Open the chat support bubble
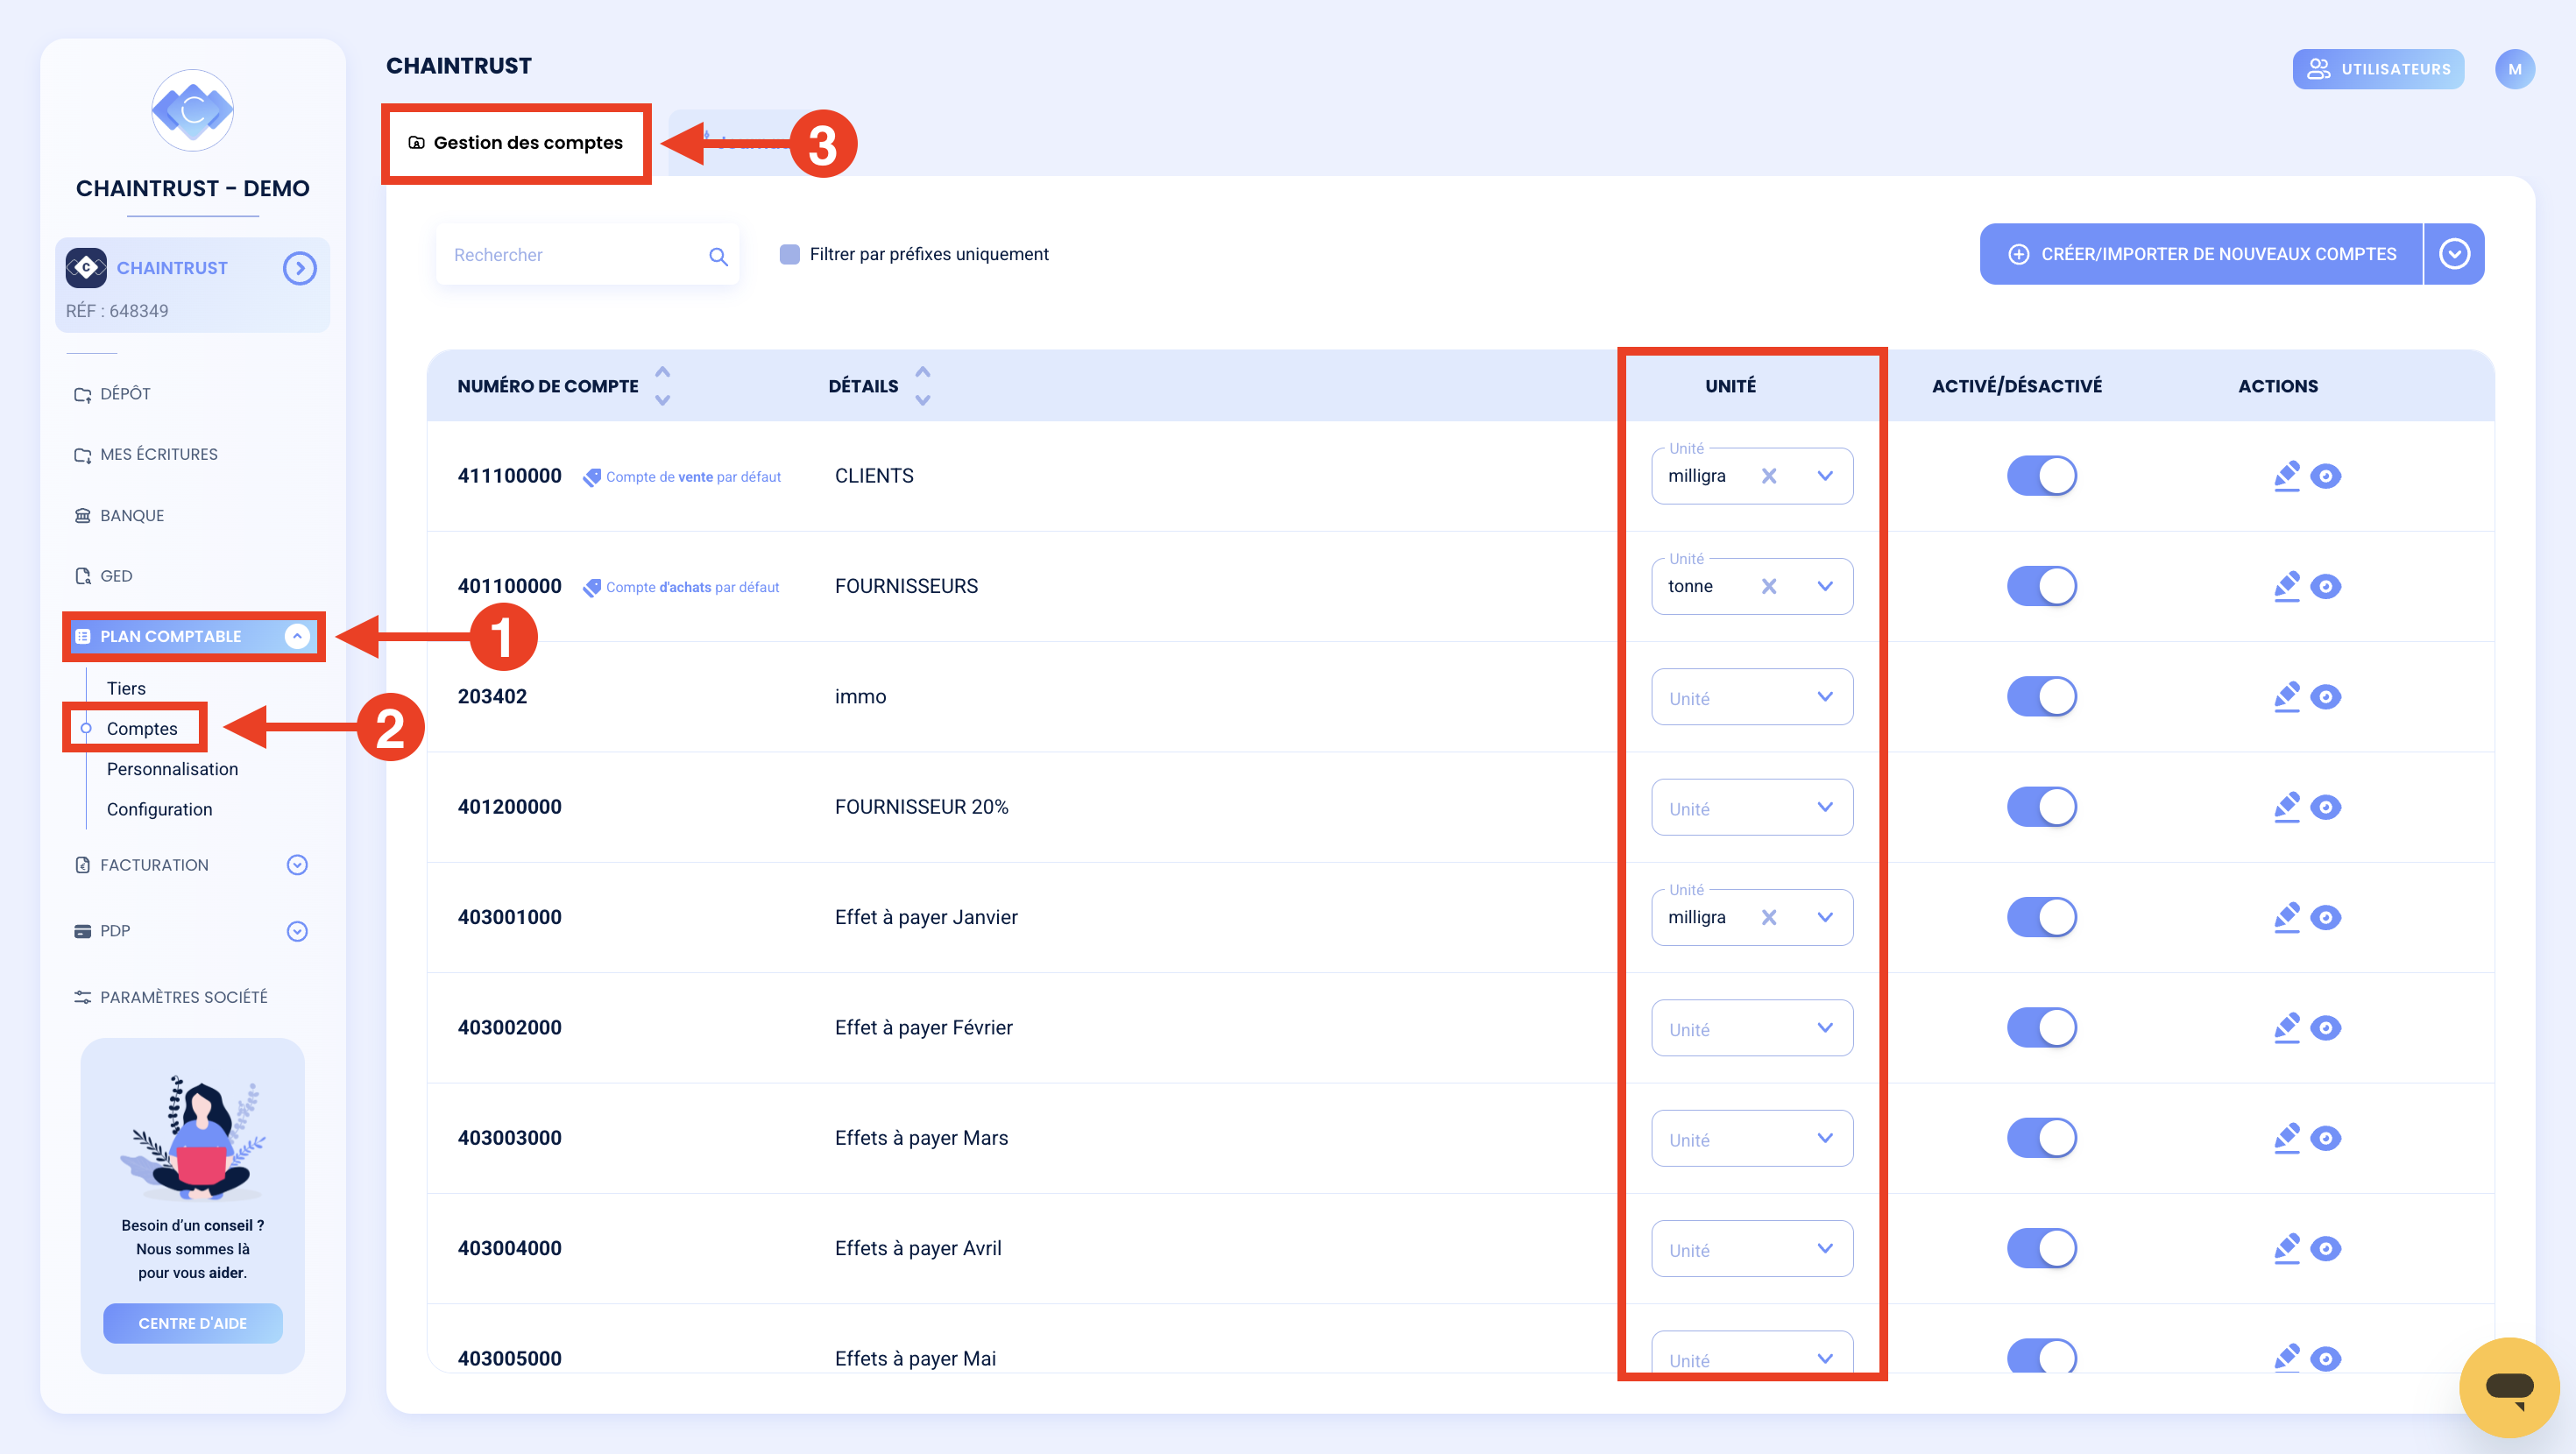Viewport: 2576px width, 1454px height. point(2508,1387)
